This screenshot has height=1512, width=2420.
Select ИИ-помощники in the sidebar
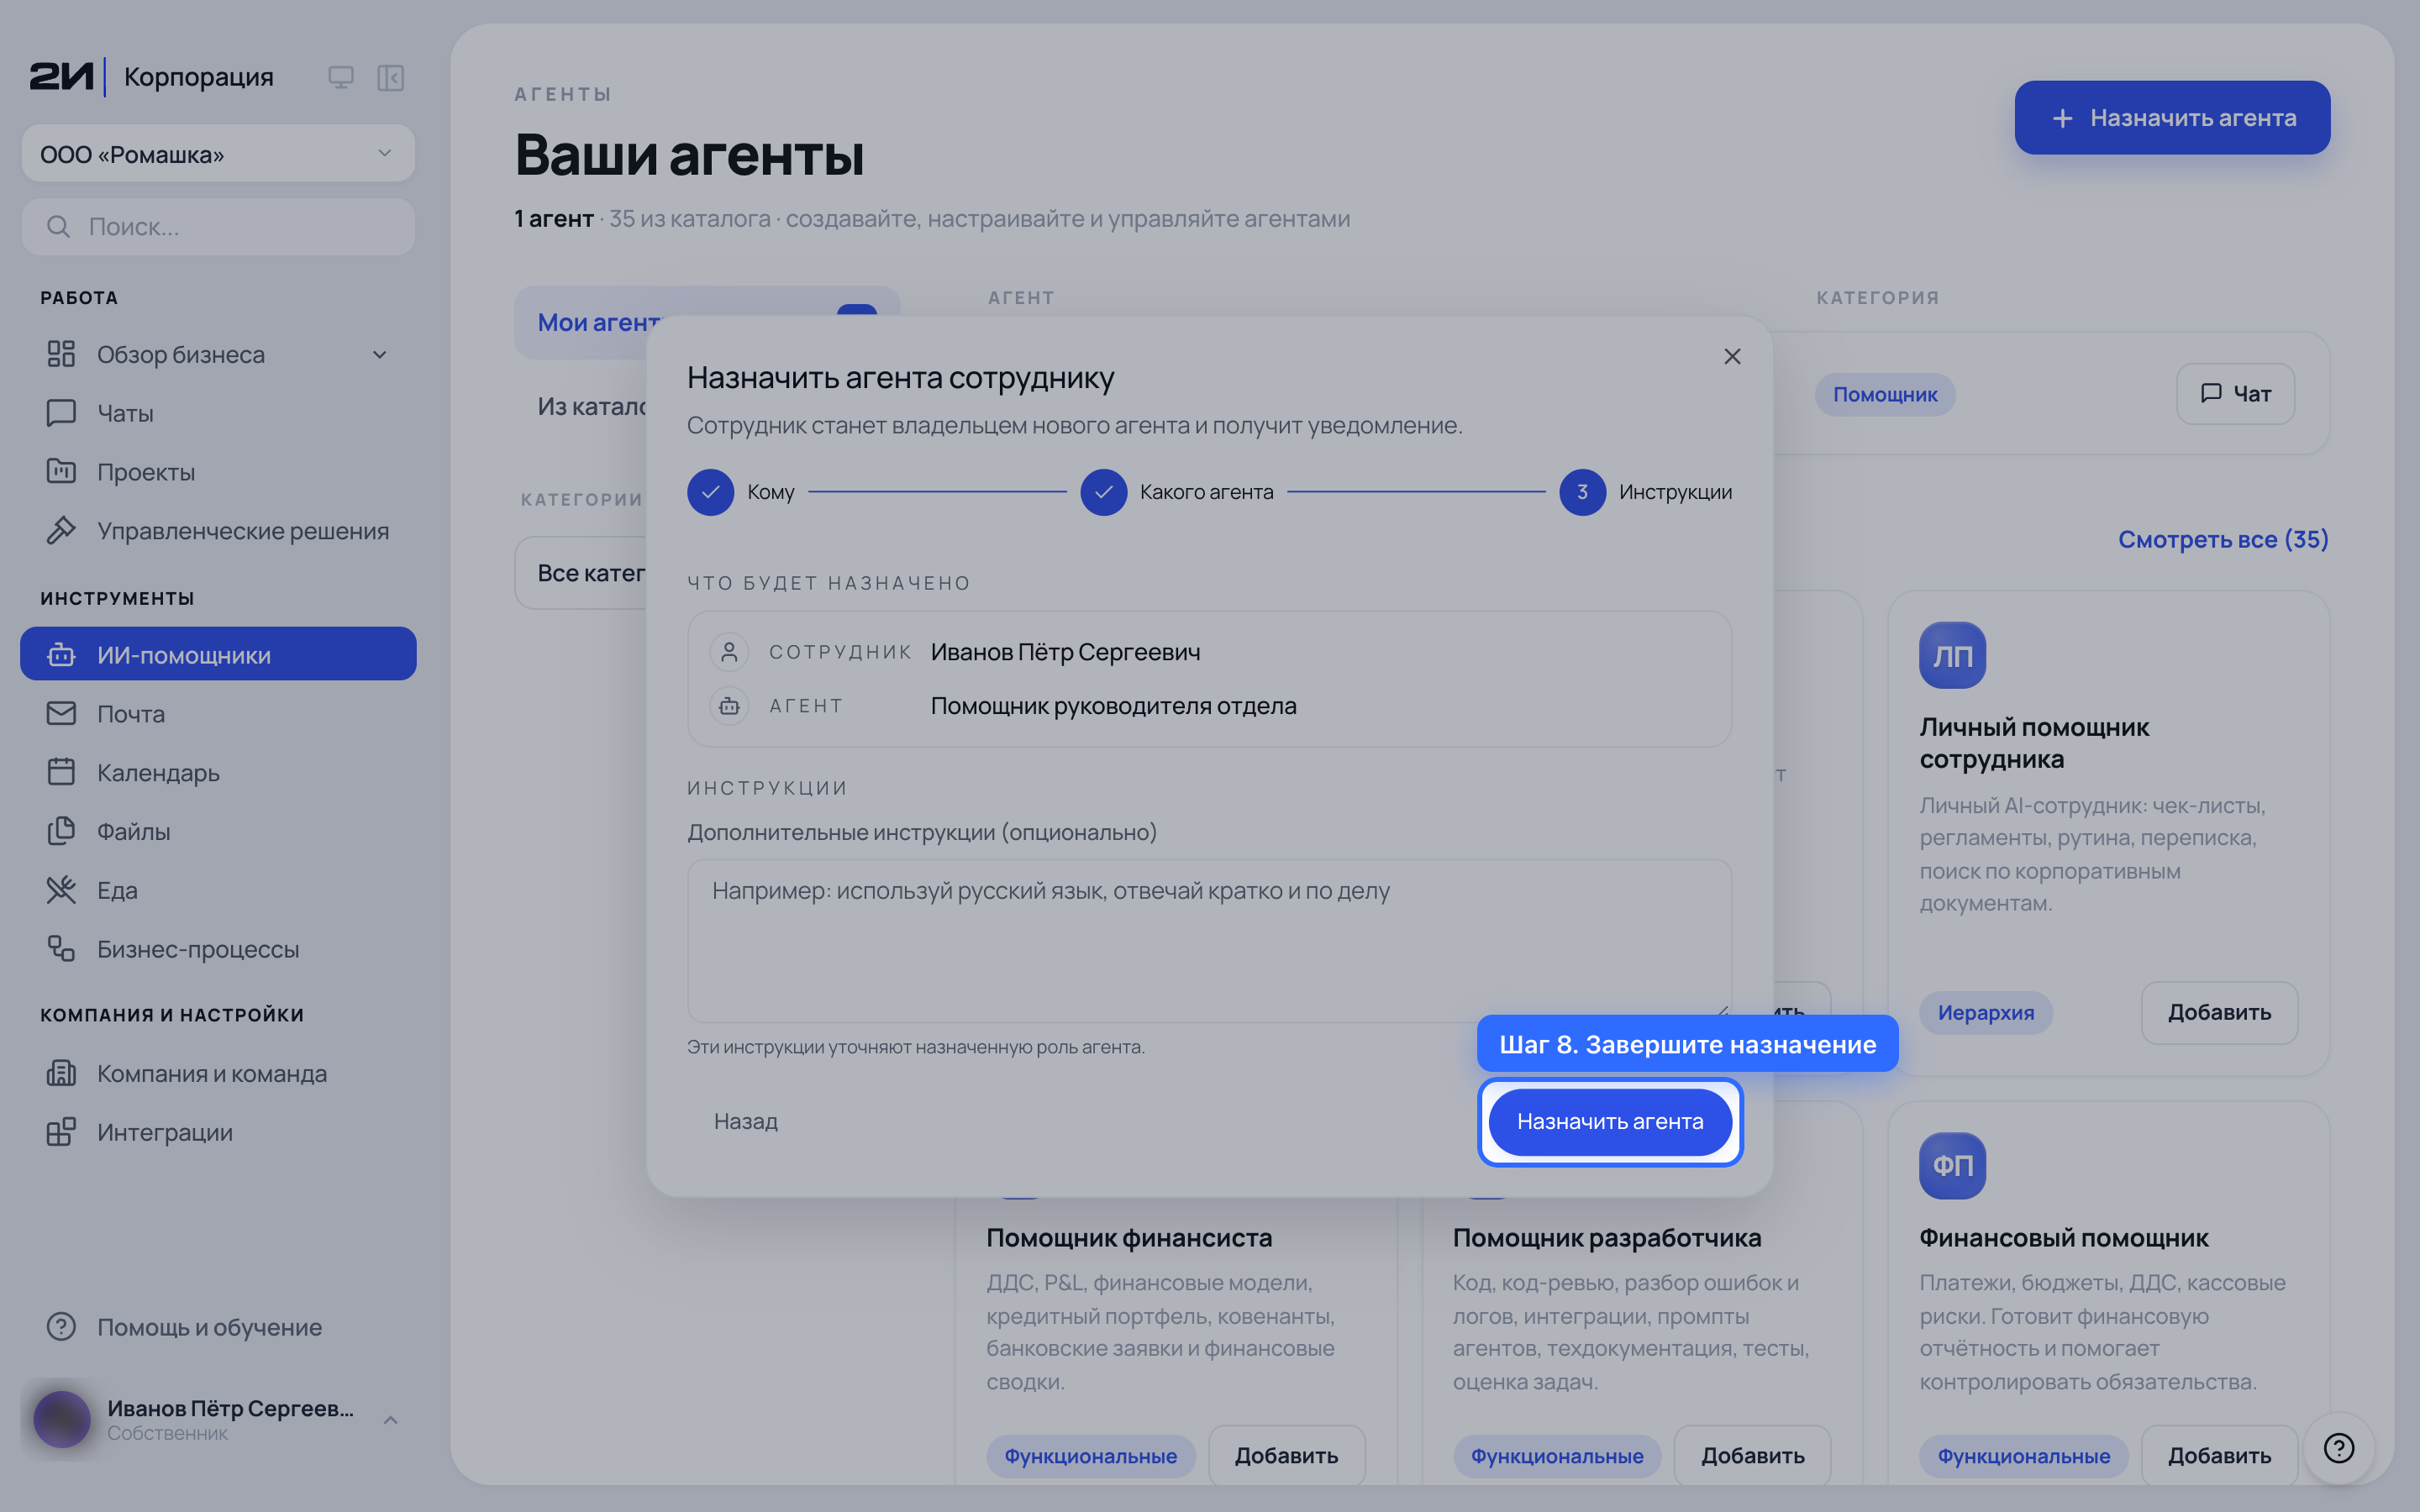click(x=218, y=655)
